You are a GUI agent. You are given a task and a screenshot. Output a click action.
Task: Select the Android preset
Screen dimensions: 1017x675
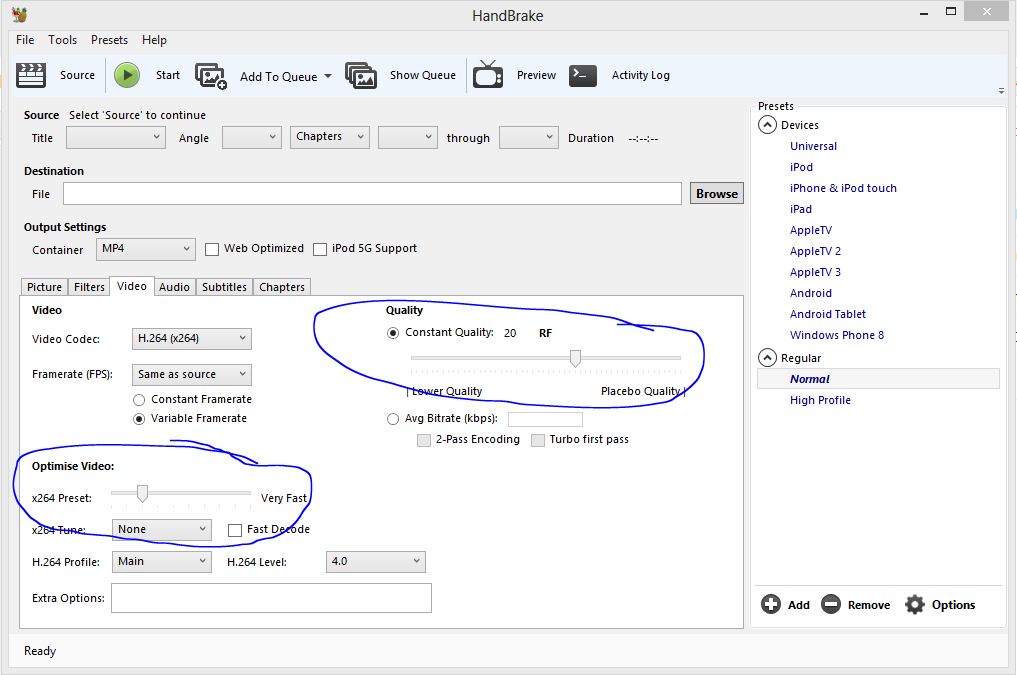click(811, 293)
